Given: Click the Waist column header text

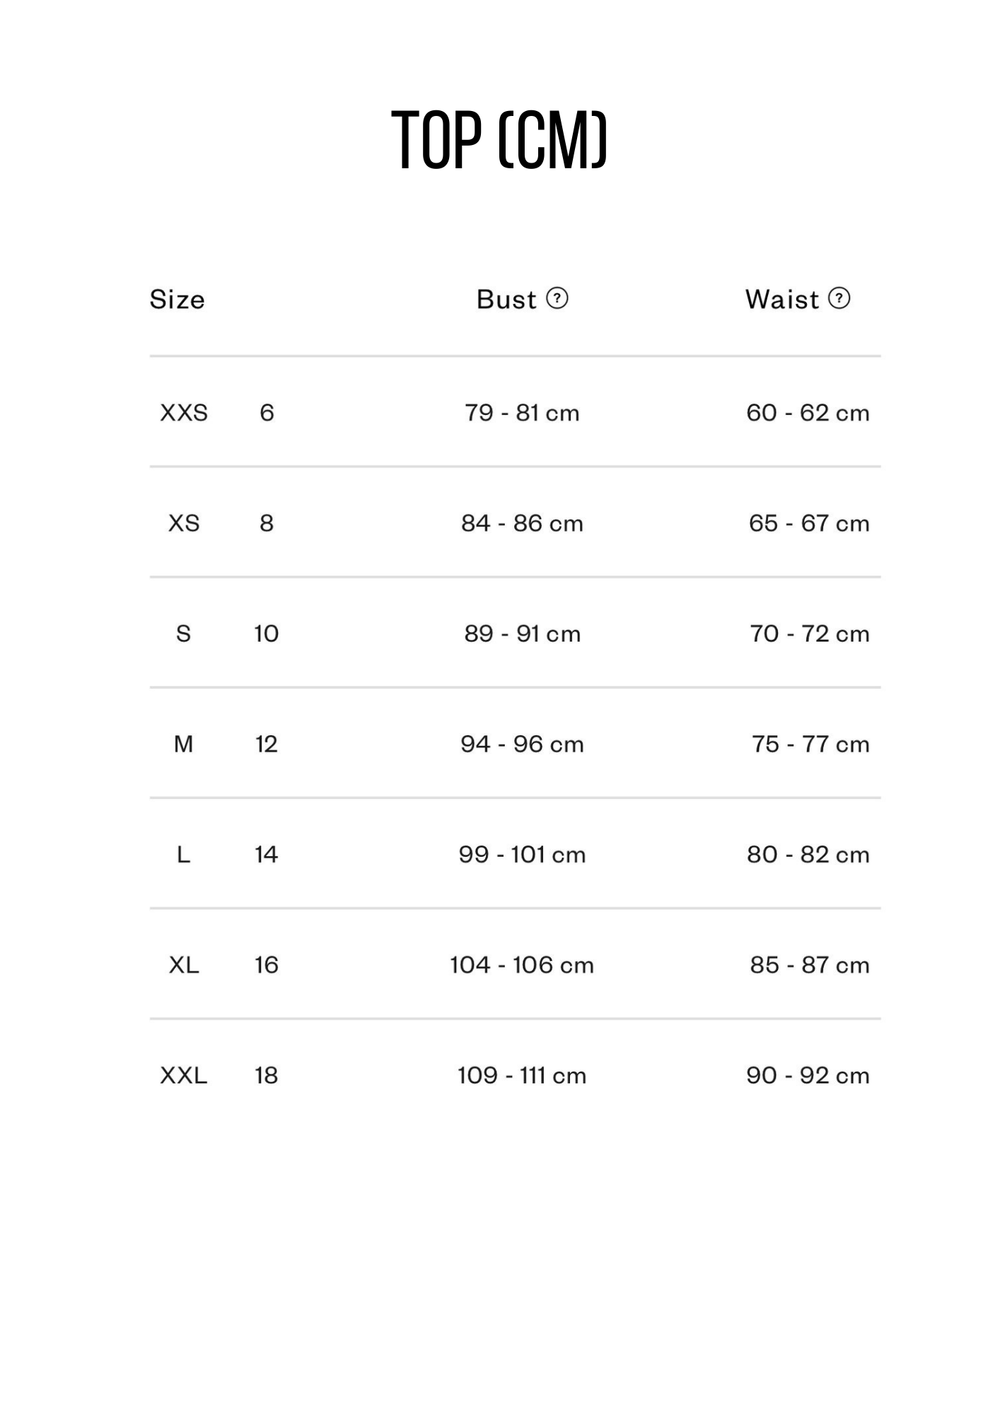Looking at the screenshot, I should 782,299.
